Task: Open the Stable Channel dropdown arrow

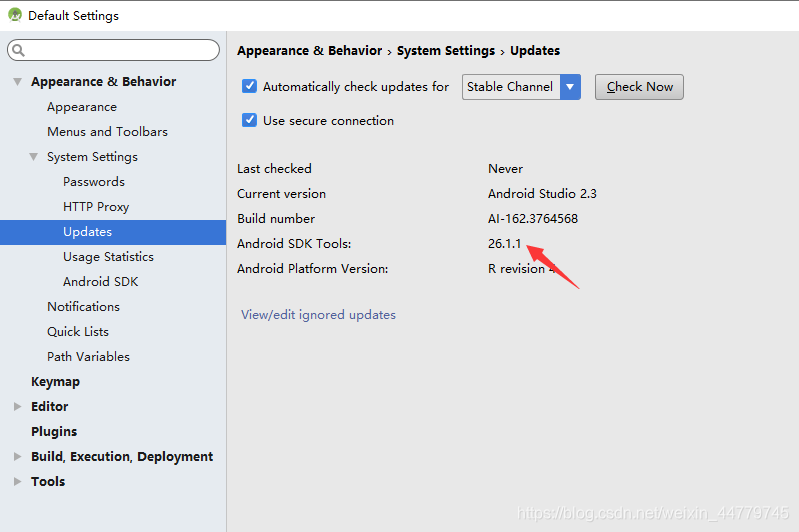Action: (570, 87)
